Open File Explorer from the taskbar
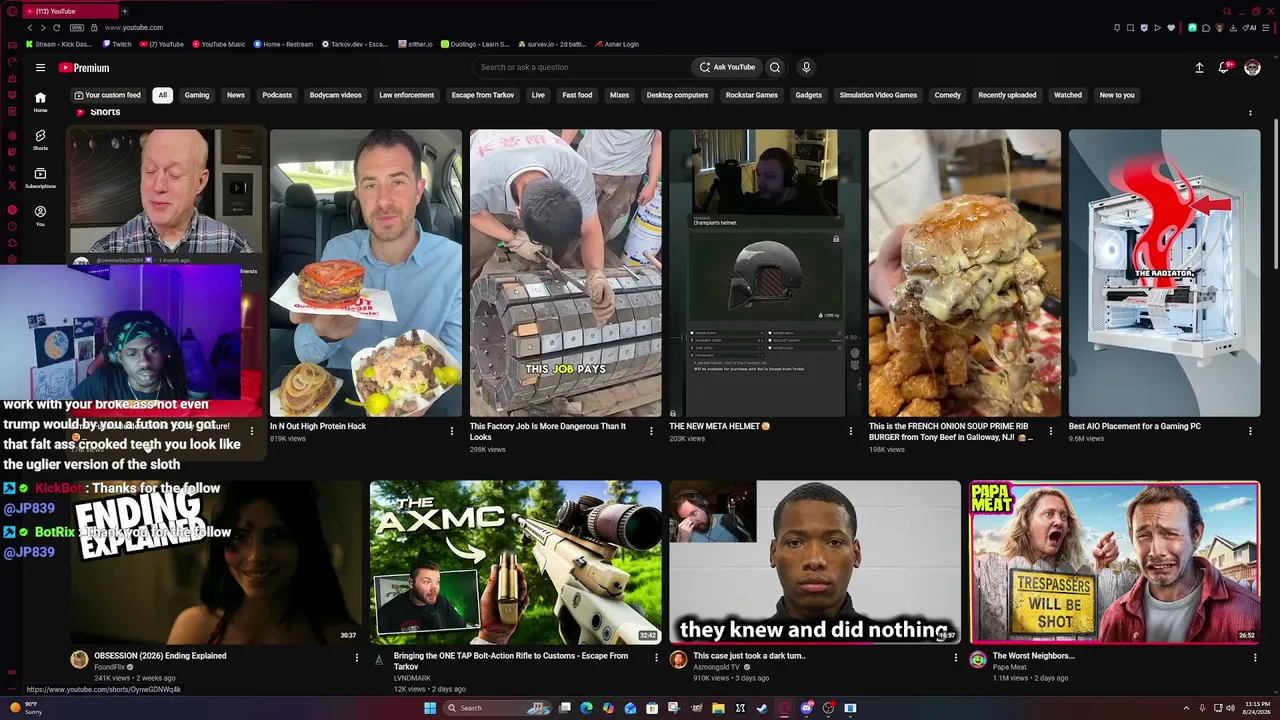1280x720 pixels. coord(718,708)
